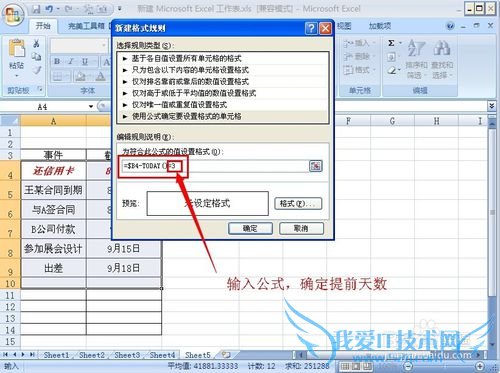Click the dialog's help question mark button
Viewport: 500px width, 373px height.
[x=311, y=28]
